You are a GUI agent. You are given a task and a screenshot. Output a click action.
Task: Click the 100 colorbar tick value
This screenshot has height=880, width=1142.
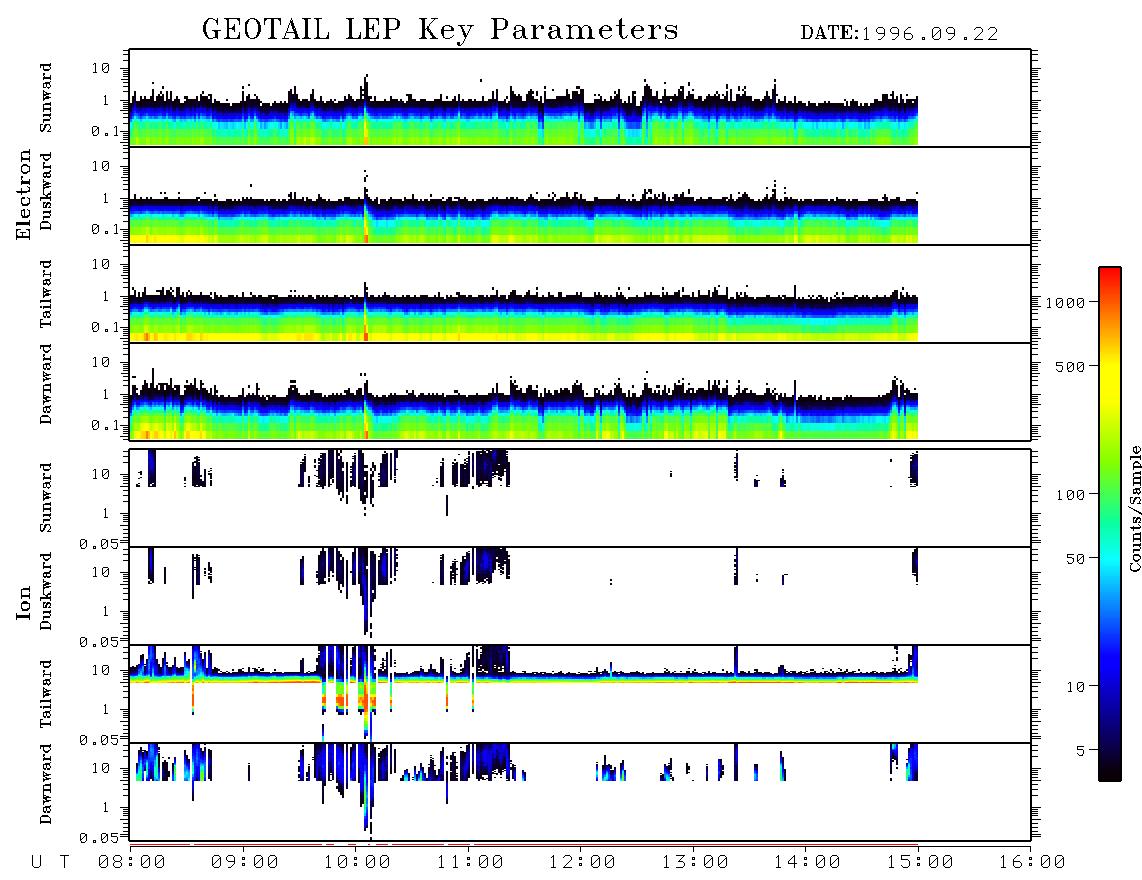pyautogui.click(x=1070, y=495)
